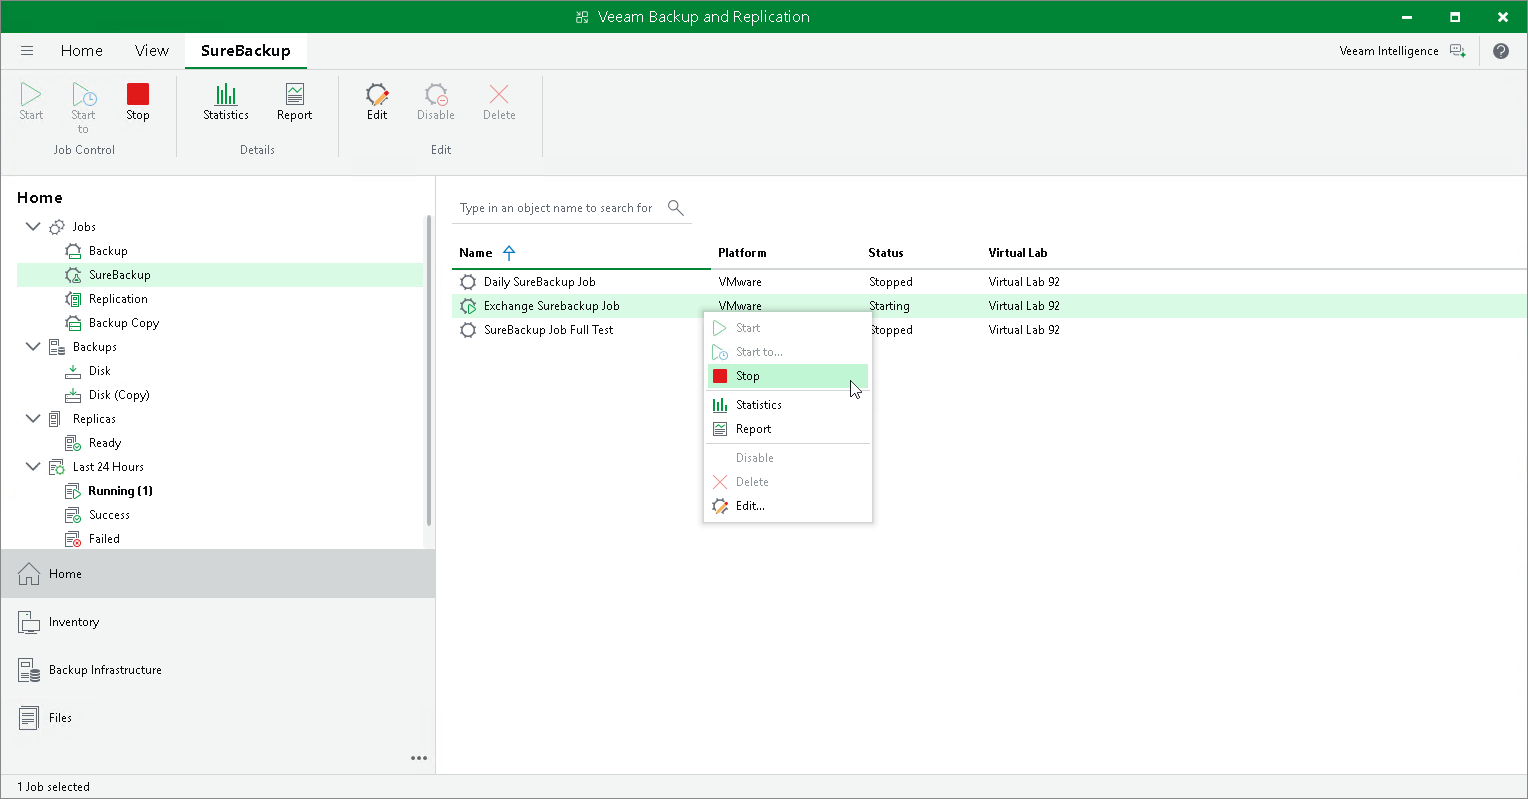The width and height of the screenshot is (1528, 799).
Task: Click the SureBackup Job Full Test icon
Action: [x=468, y=330]
